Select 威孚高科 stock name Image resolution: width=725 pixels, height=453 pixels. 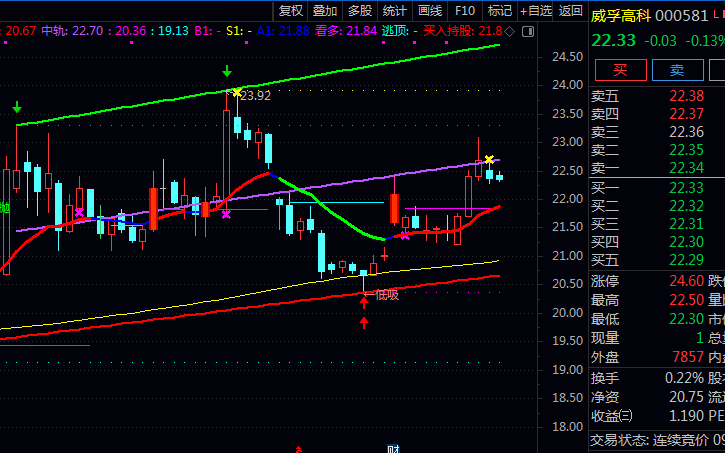(x=621, y=16)
